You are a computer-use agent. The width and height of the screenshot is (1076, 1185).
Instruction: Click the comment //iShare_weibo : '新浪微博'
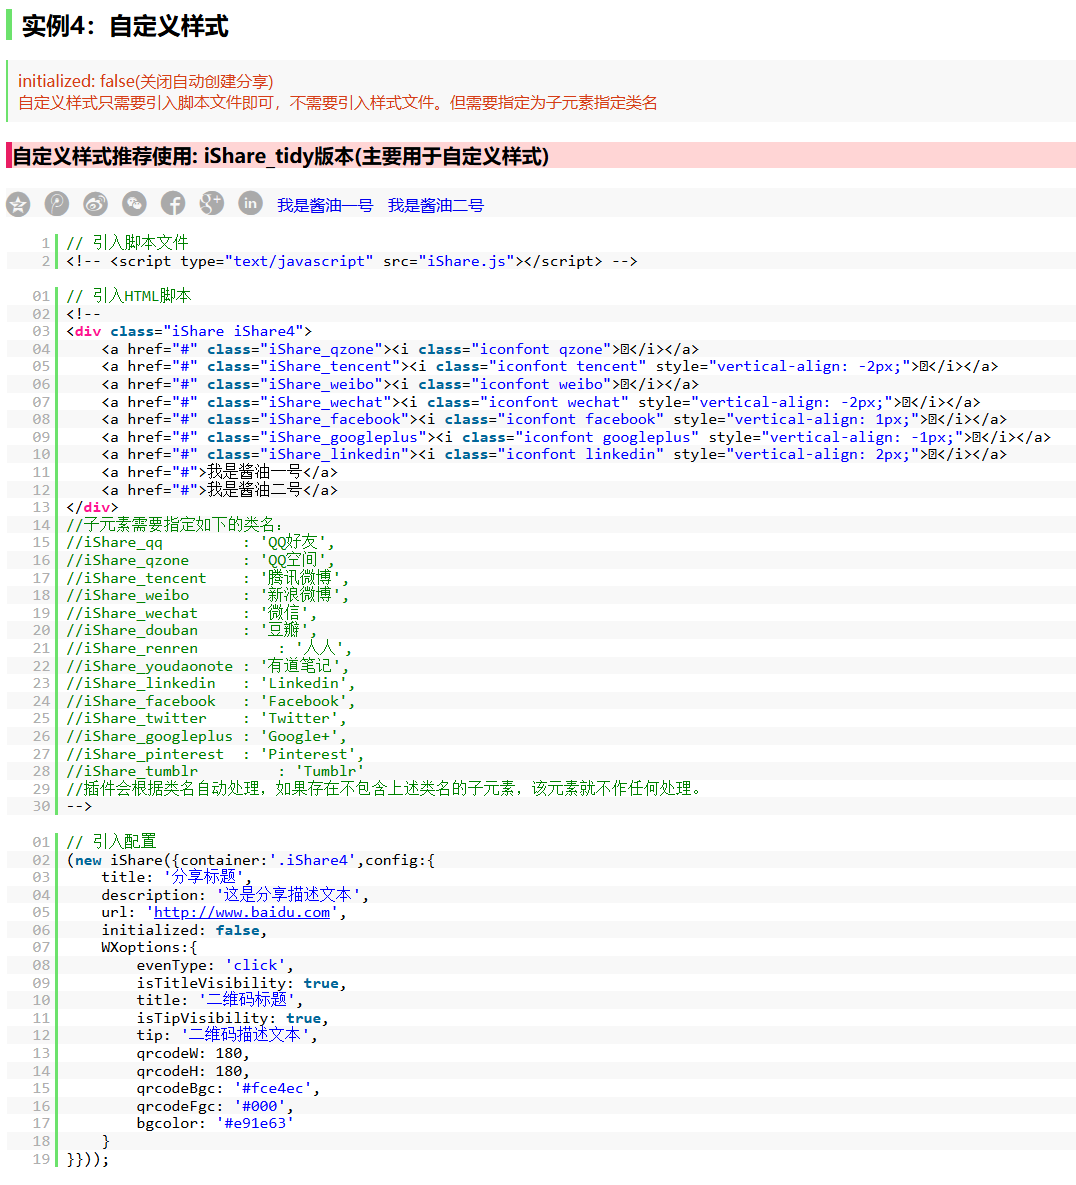pos(208,595)
